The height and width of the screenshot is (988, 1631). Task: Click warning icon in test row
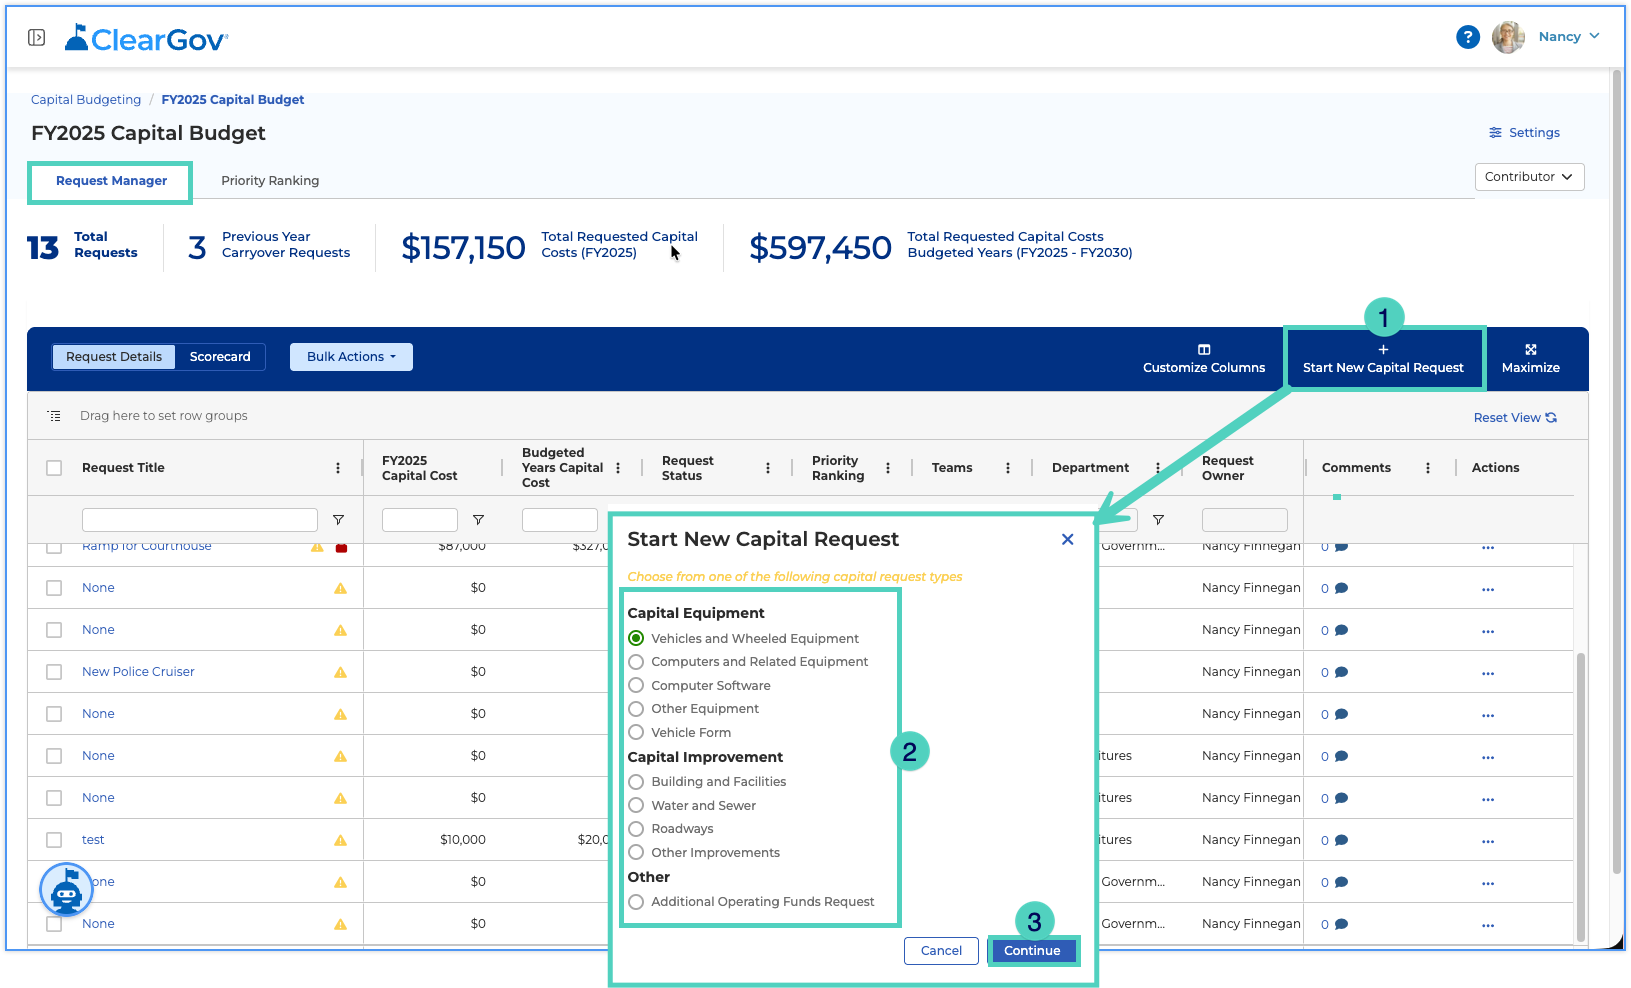click(x=341, y=840)
